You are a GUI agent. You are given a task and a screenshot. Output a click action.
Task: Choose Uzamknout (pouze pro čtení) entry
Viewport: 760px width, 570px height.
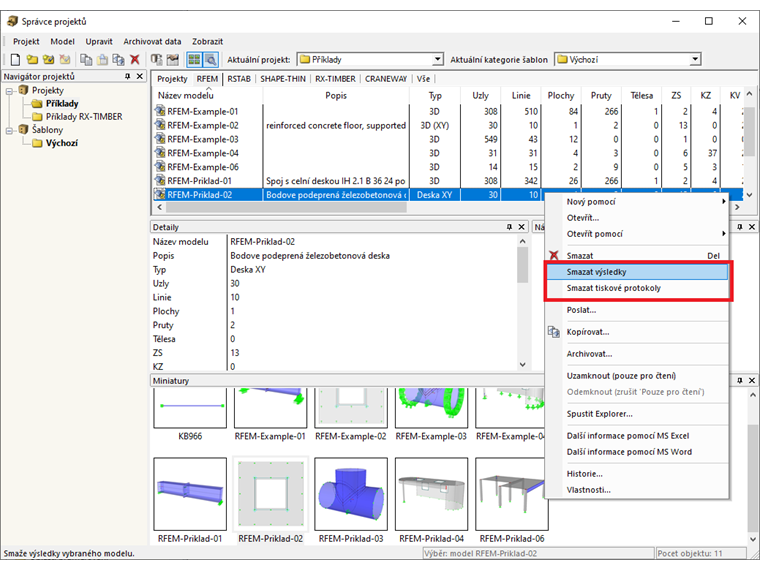coord(637,376)
